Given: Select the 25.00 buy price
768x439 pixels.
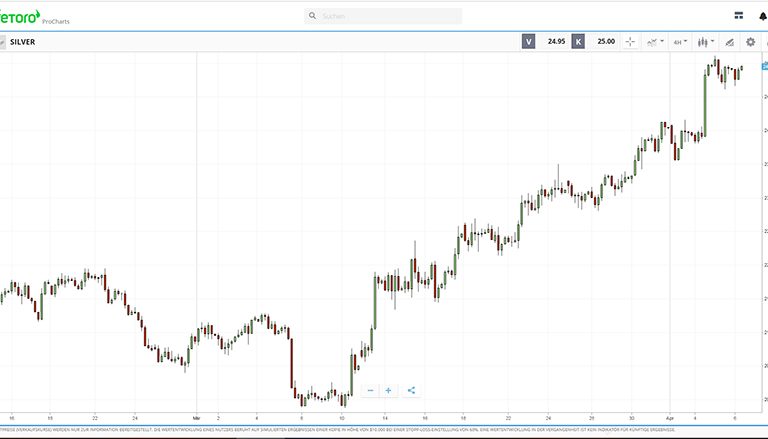Looking at the screenshot, I should point(606,42).
